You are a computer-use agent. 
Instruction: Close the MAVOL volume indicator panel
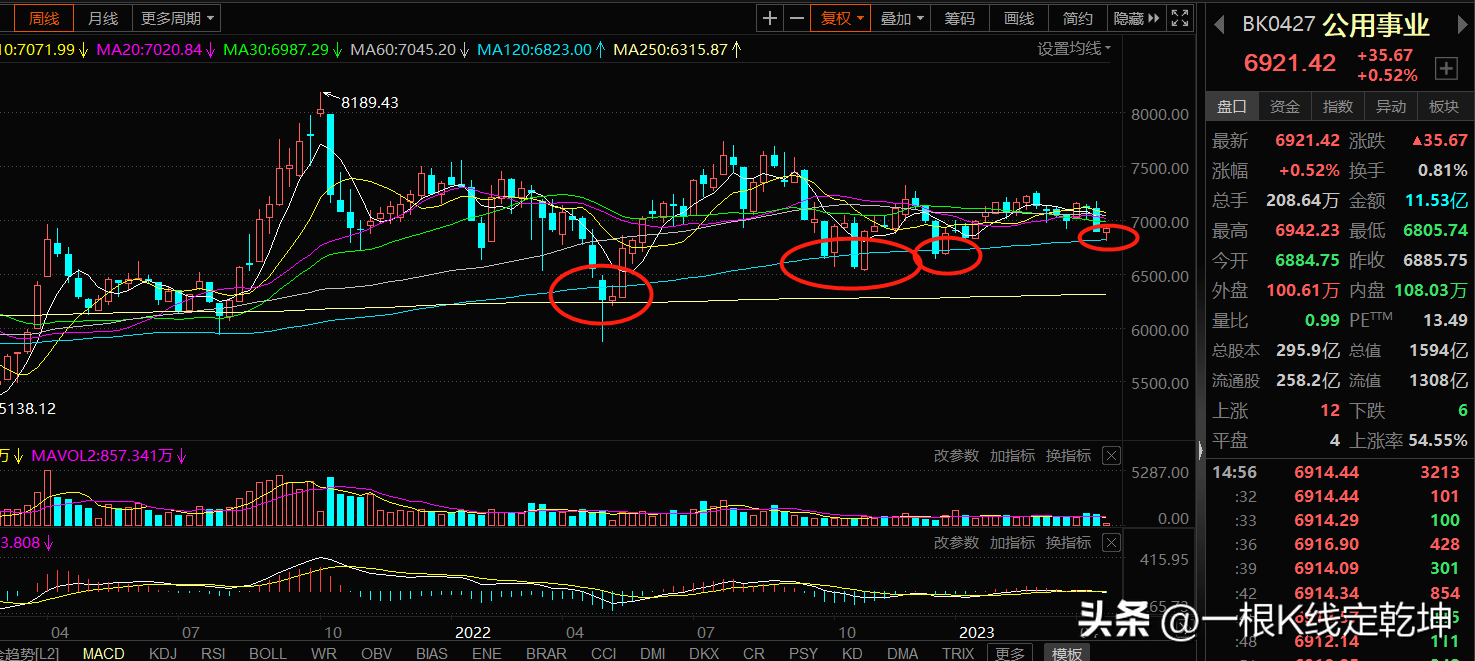tap(1111, 456)
